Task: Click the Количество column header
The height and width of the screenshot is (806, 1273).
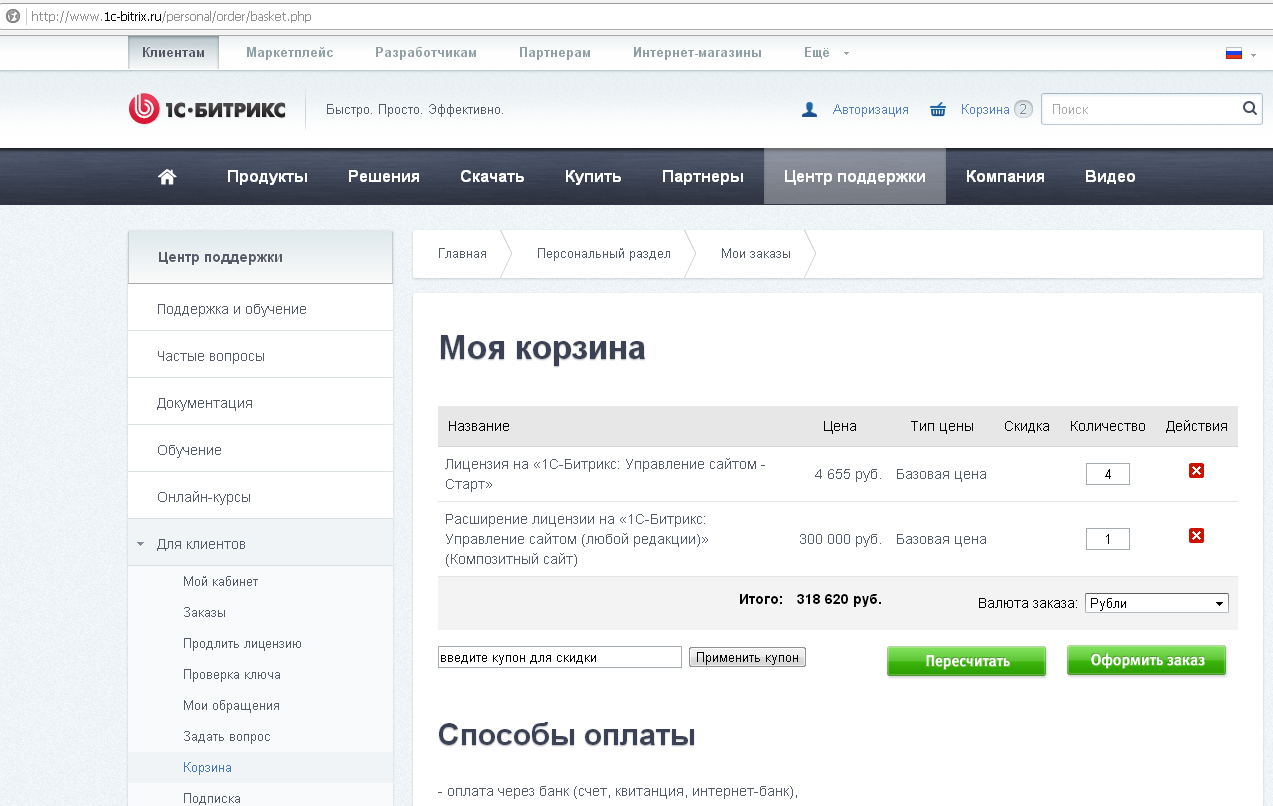Action: (1107, 426)
